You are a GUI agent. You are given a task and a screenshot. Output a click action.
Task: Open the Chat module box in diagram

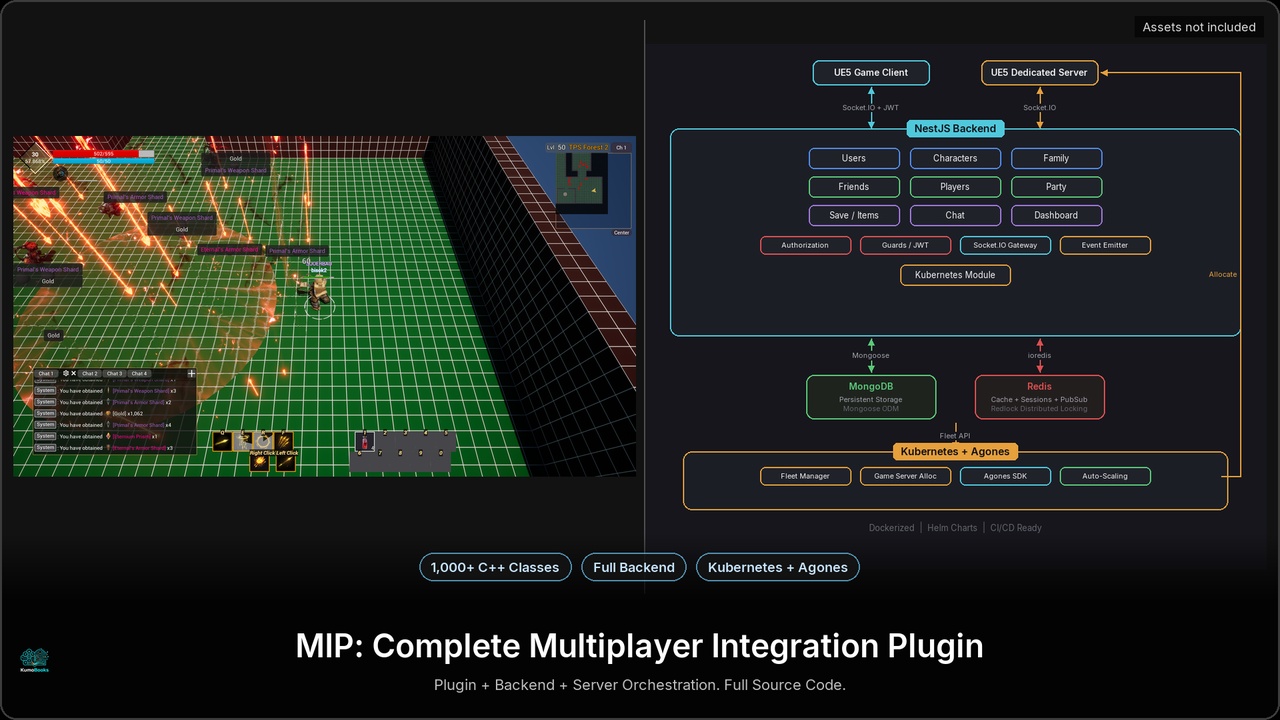(x=955, y=215)
